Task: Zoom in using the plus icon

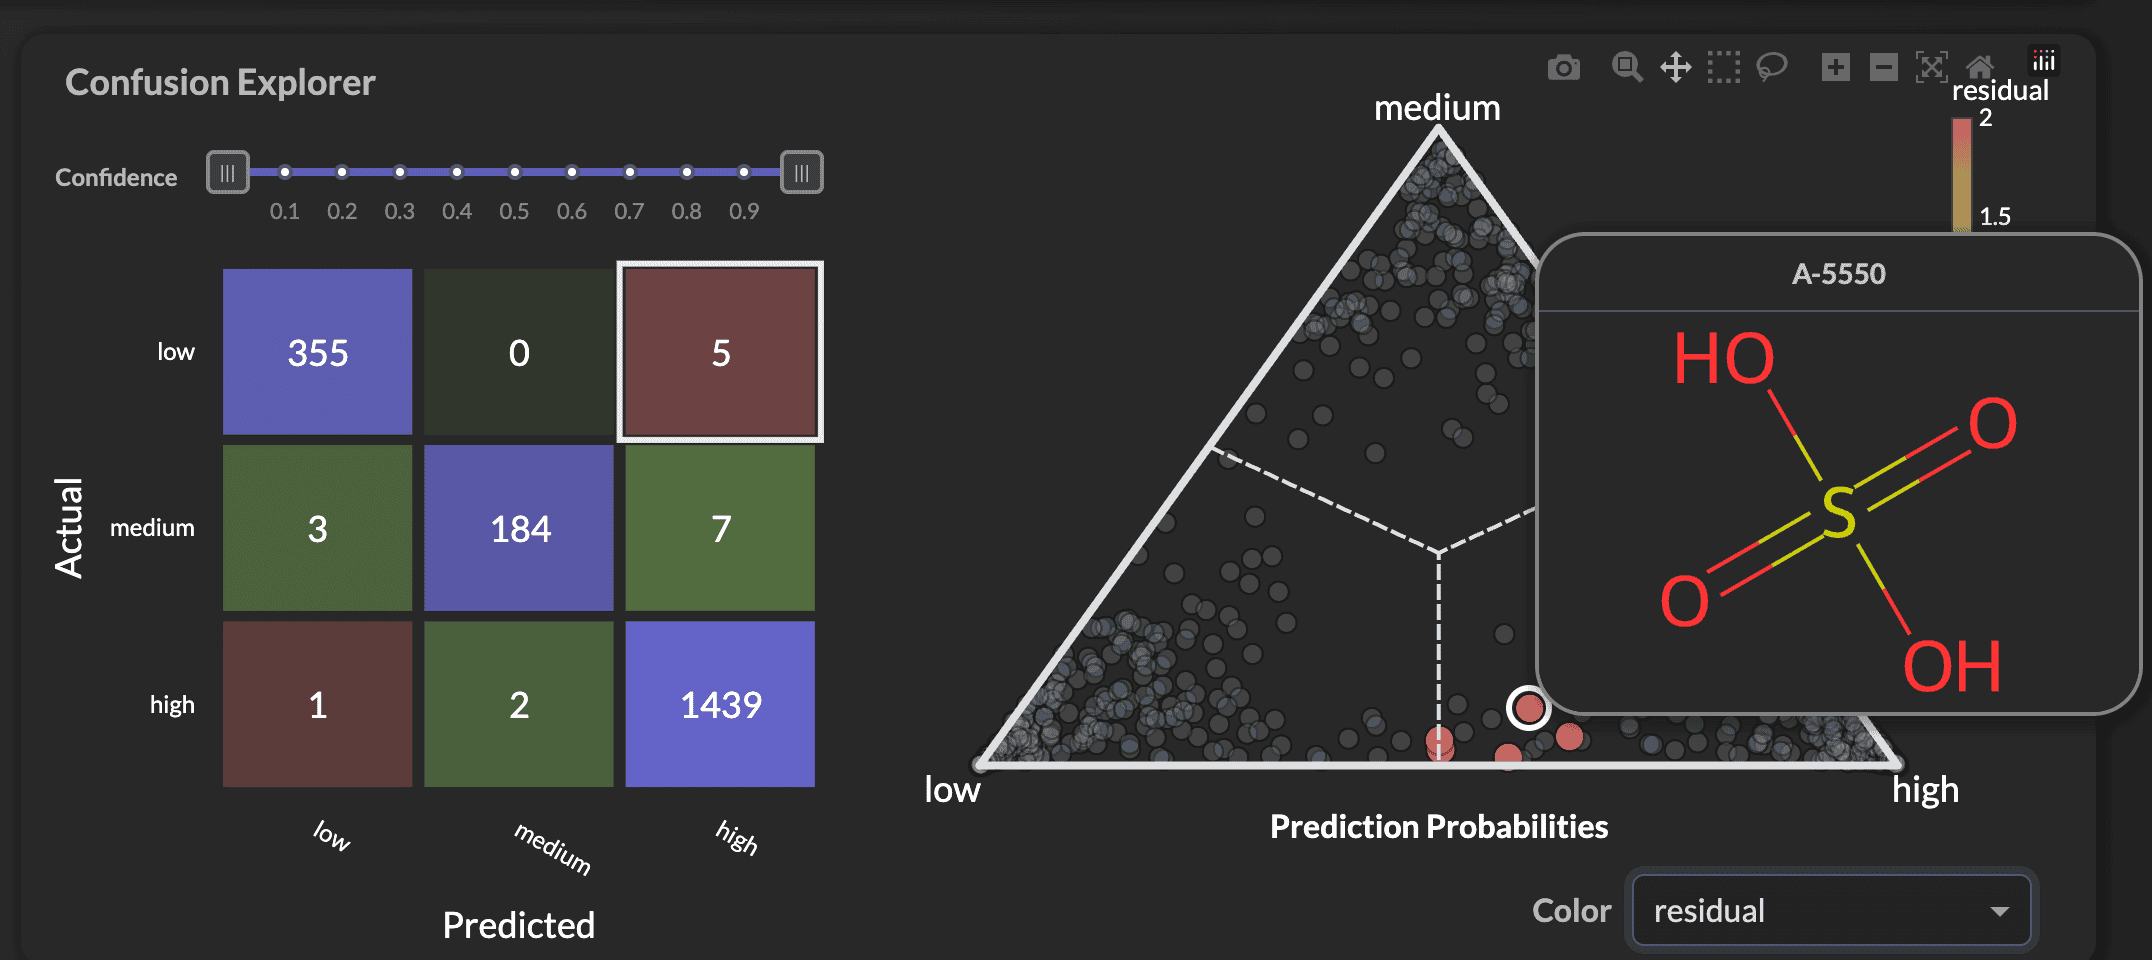Action: coord(1834,67)
